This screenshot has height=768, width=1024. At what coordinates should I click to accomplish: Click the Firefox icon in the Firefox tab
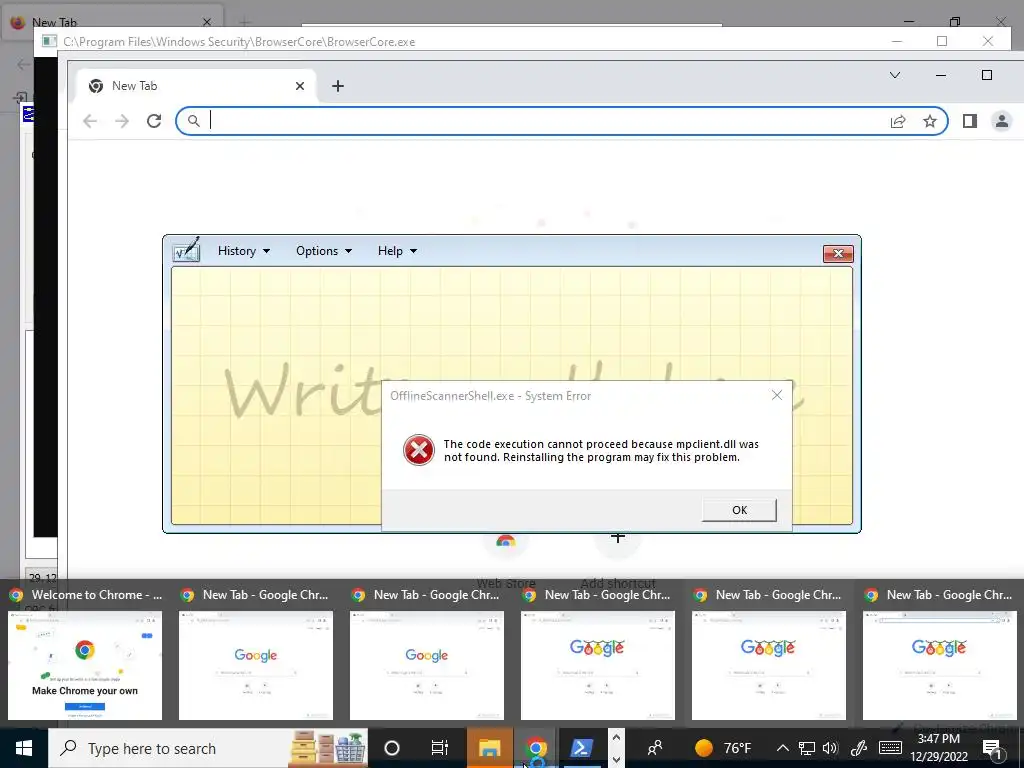click(x=18, y=22)
